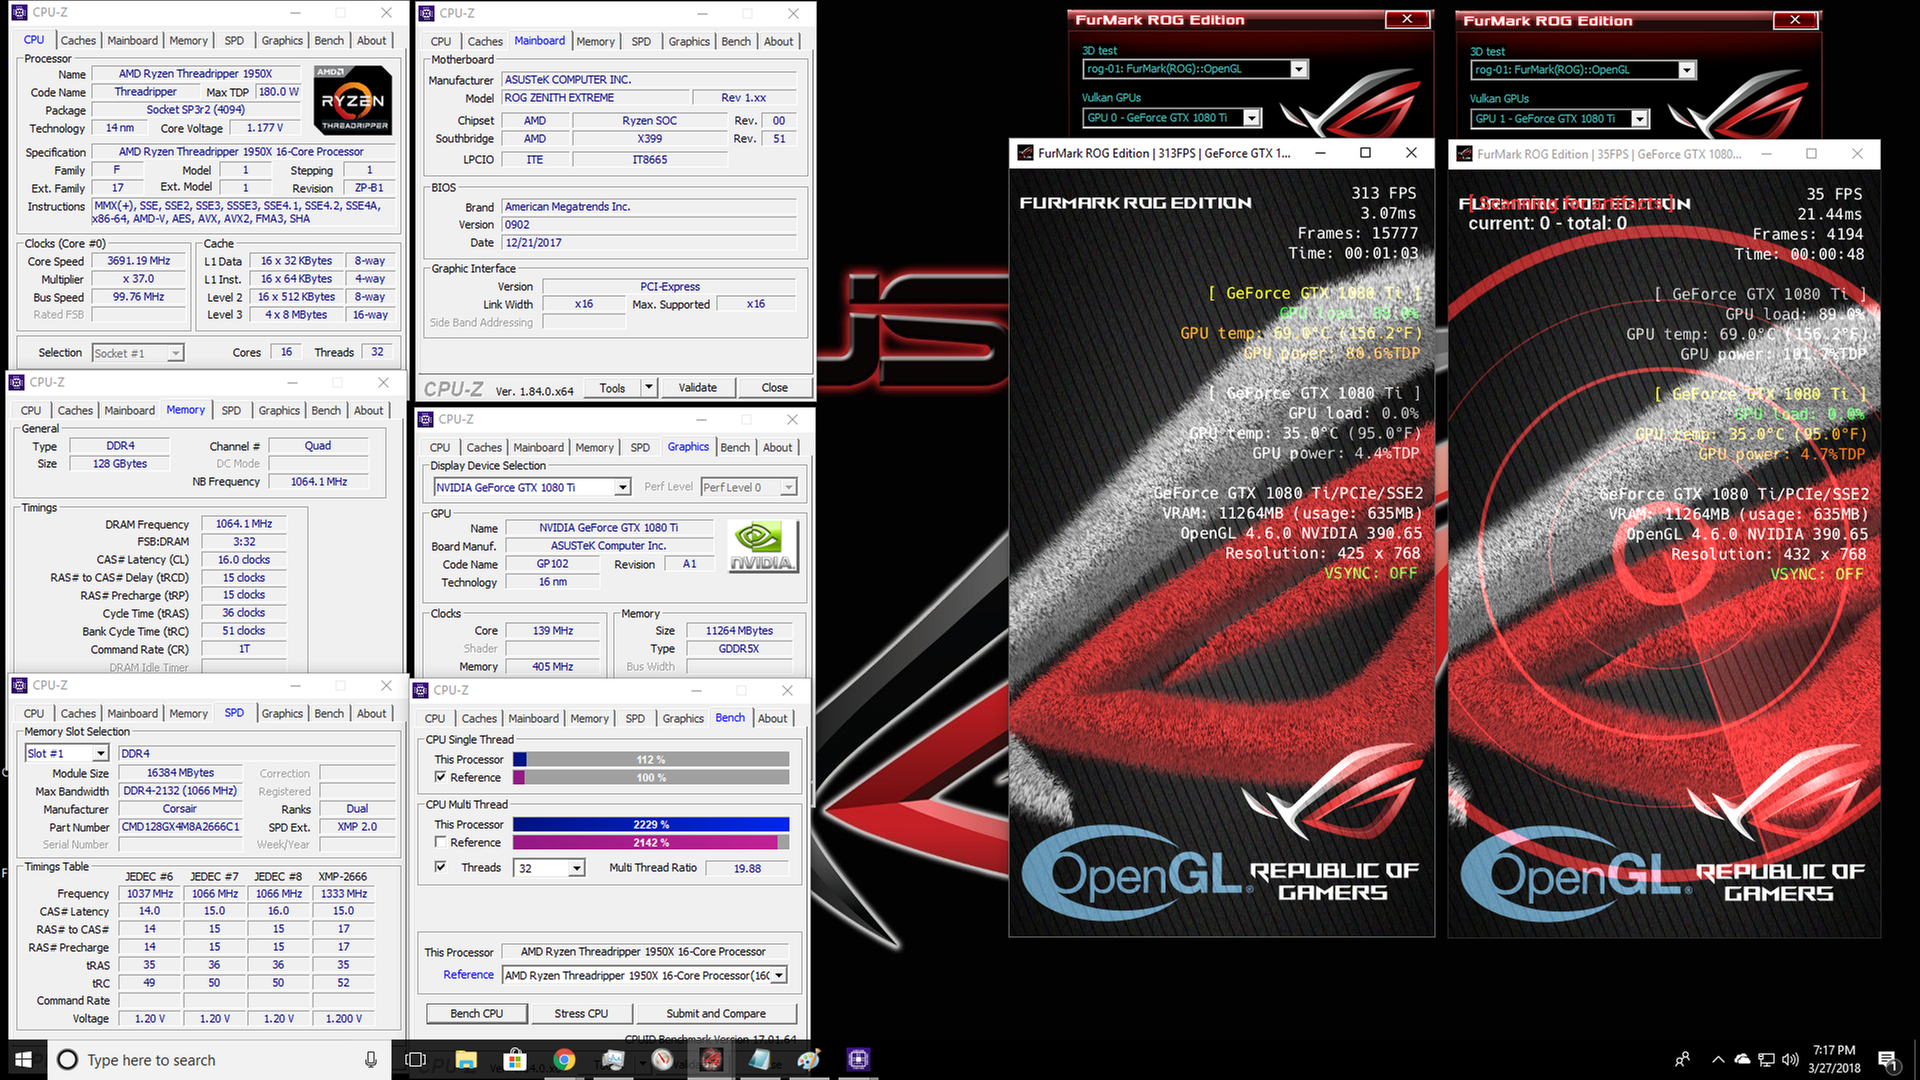The width and height of the screenshot is (1920, 1080).
Task: Open the Display Device Selection dropdown
Action: point(622,487)
